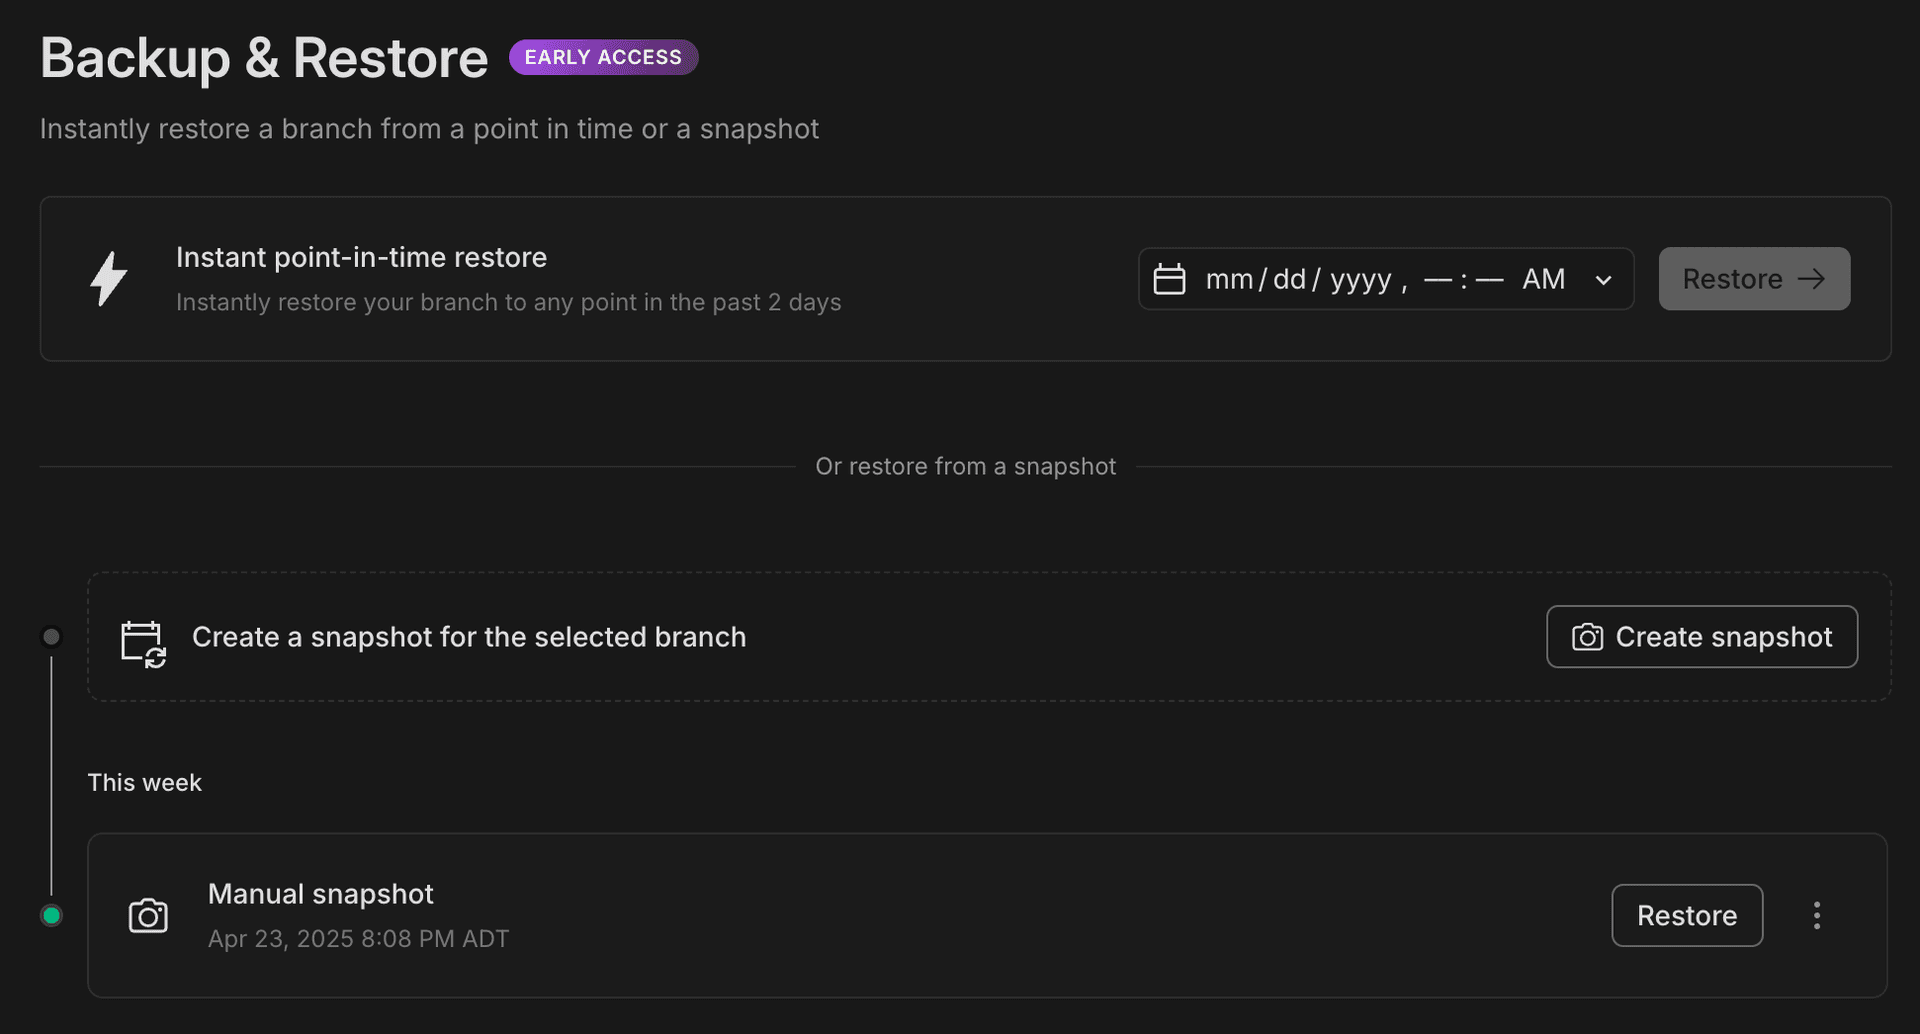The image size is (1920, 1034).
Task: Open the three-dot menu for Manual snapshot
Action: pos(1817,913)
